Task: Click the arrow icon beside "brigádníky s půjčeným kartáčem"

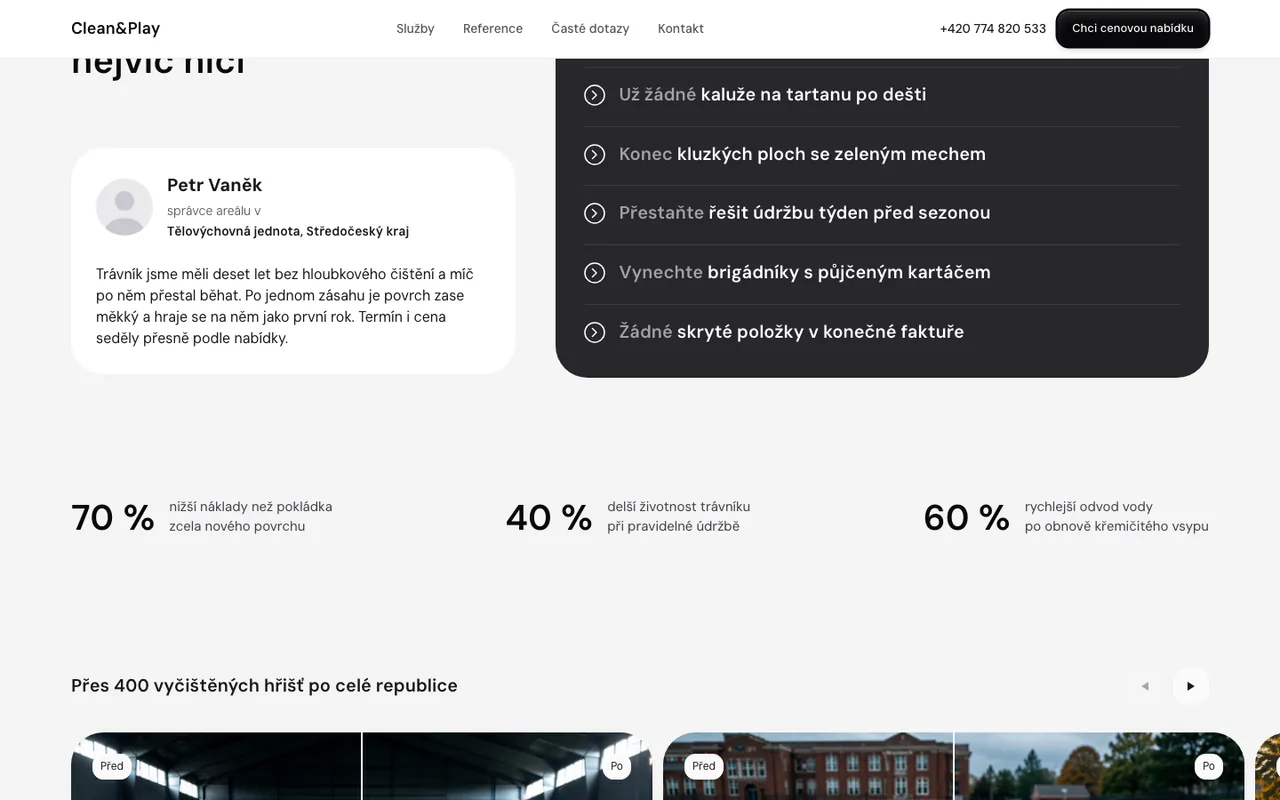Action: (595, 272)
